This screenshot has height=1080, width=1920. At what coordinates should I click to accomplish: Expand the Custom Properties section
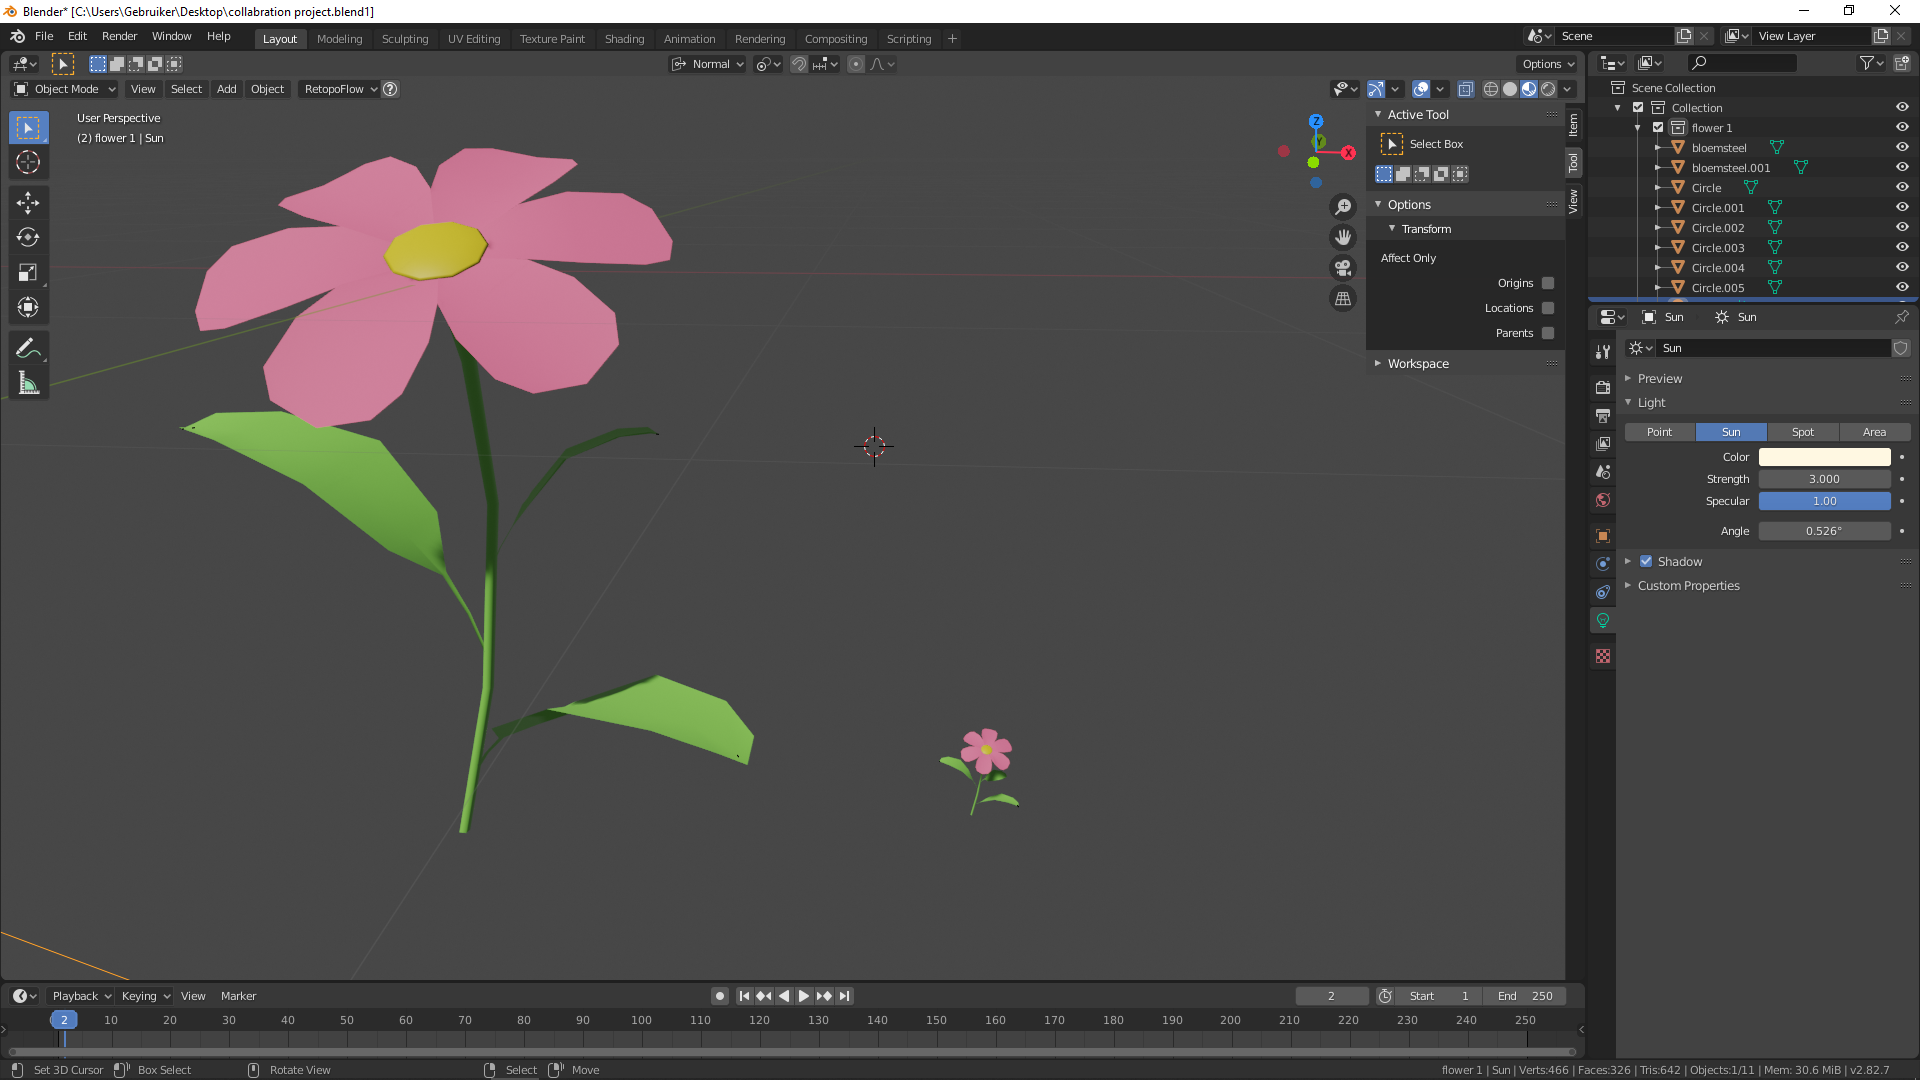click(x=1688, y=586)
